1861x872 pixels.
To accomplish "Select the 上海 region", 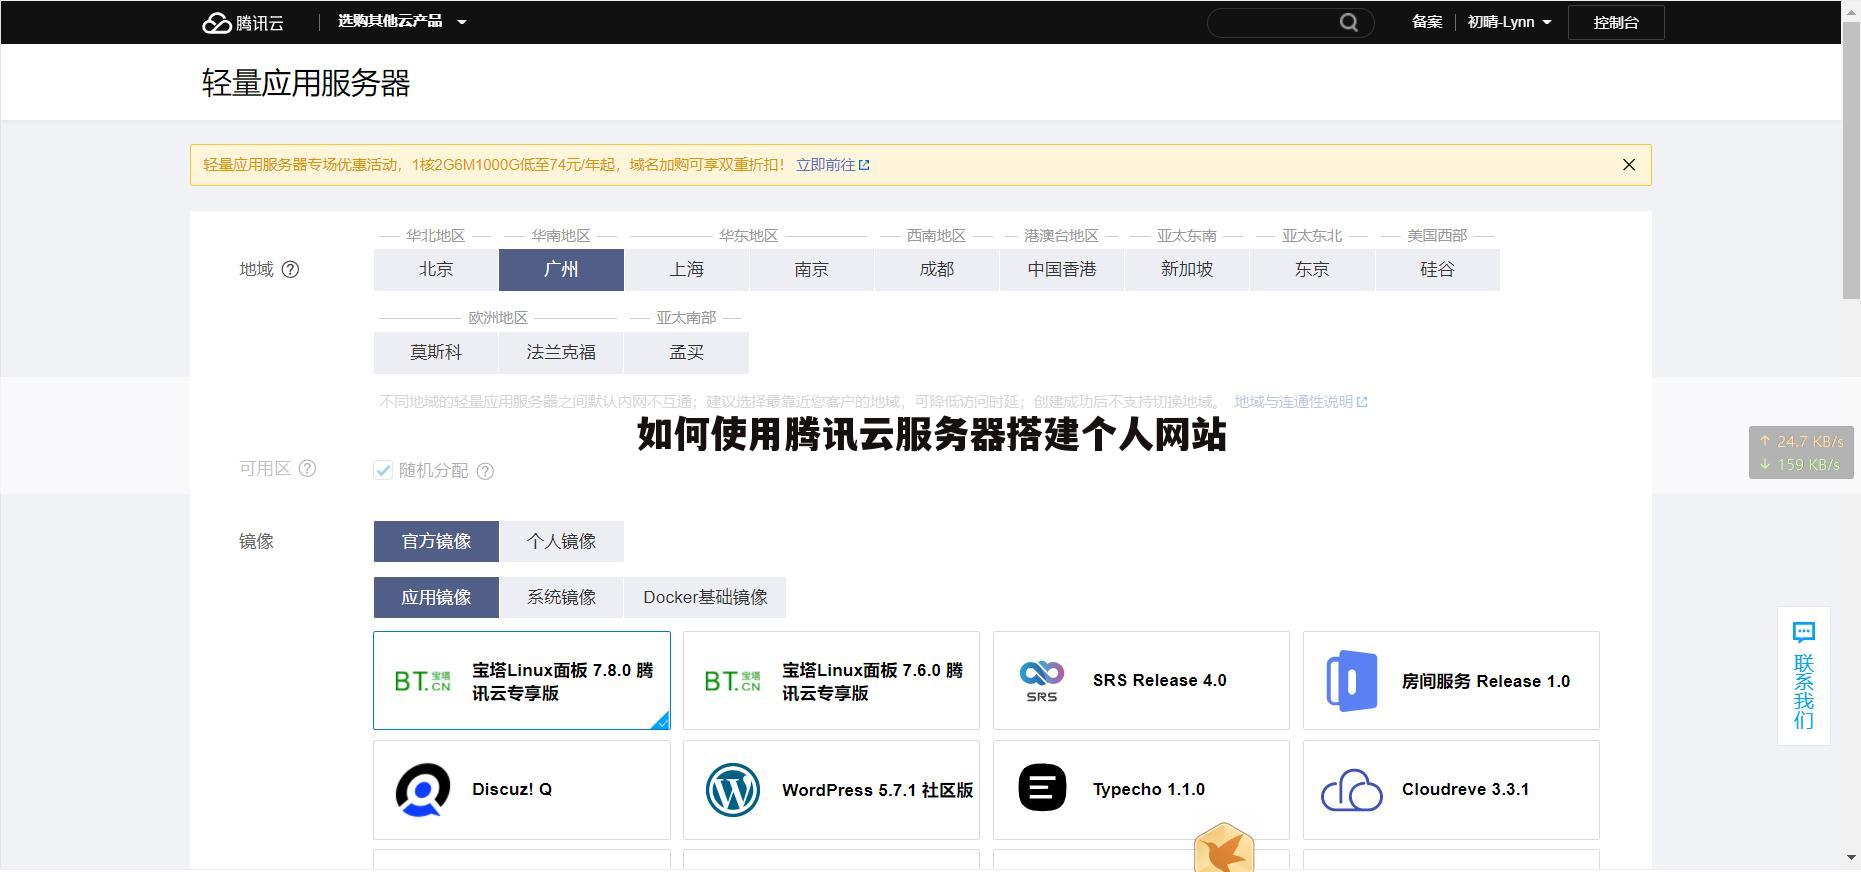I will 686,270.
